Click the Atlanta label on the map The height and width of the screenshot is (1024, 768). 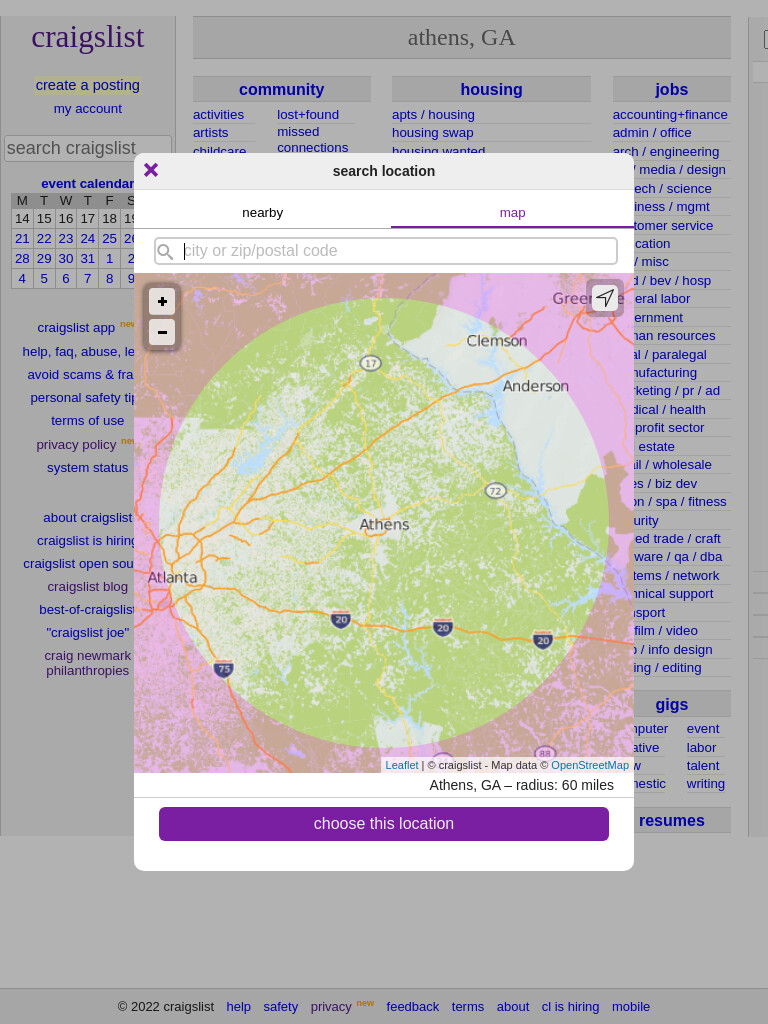(172, 577)
